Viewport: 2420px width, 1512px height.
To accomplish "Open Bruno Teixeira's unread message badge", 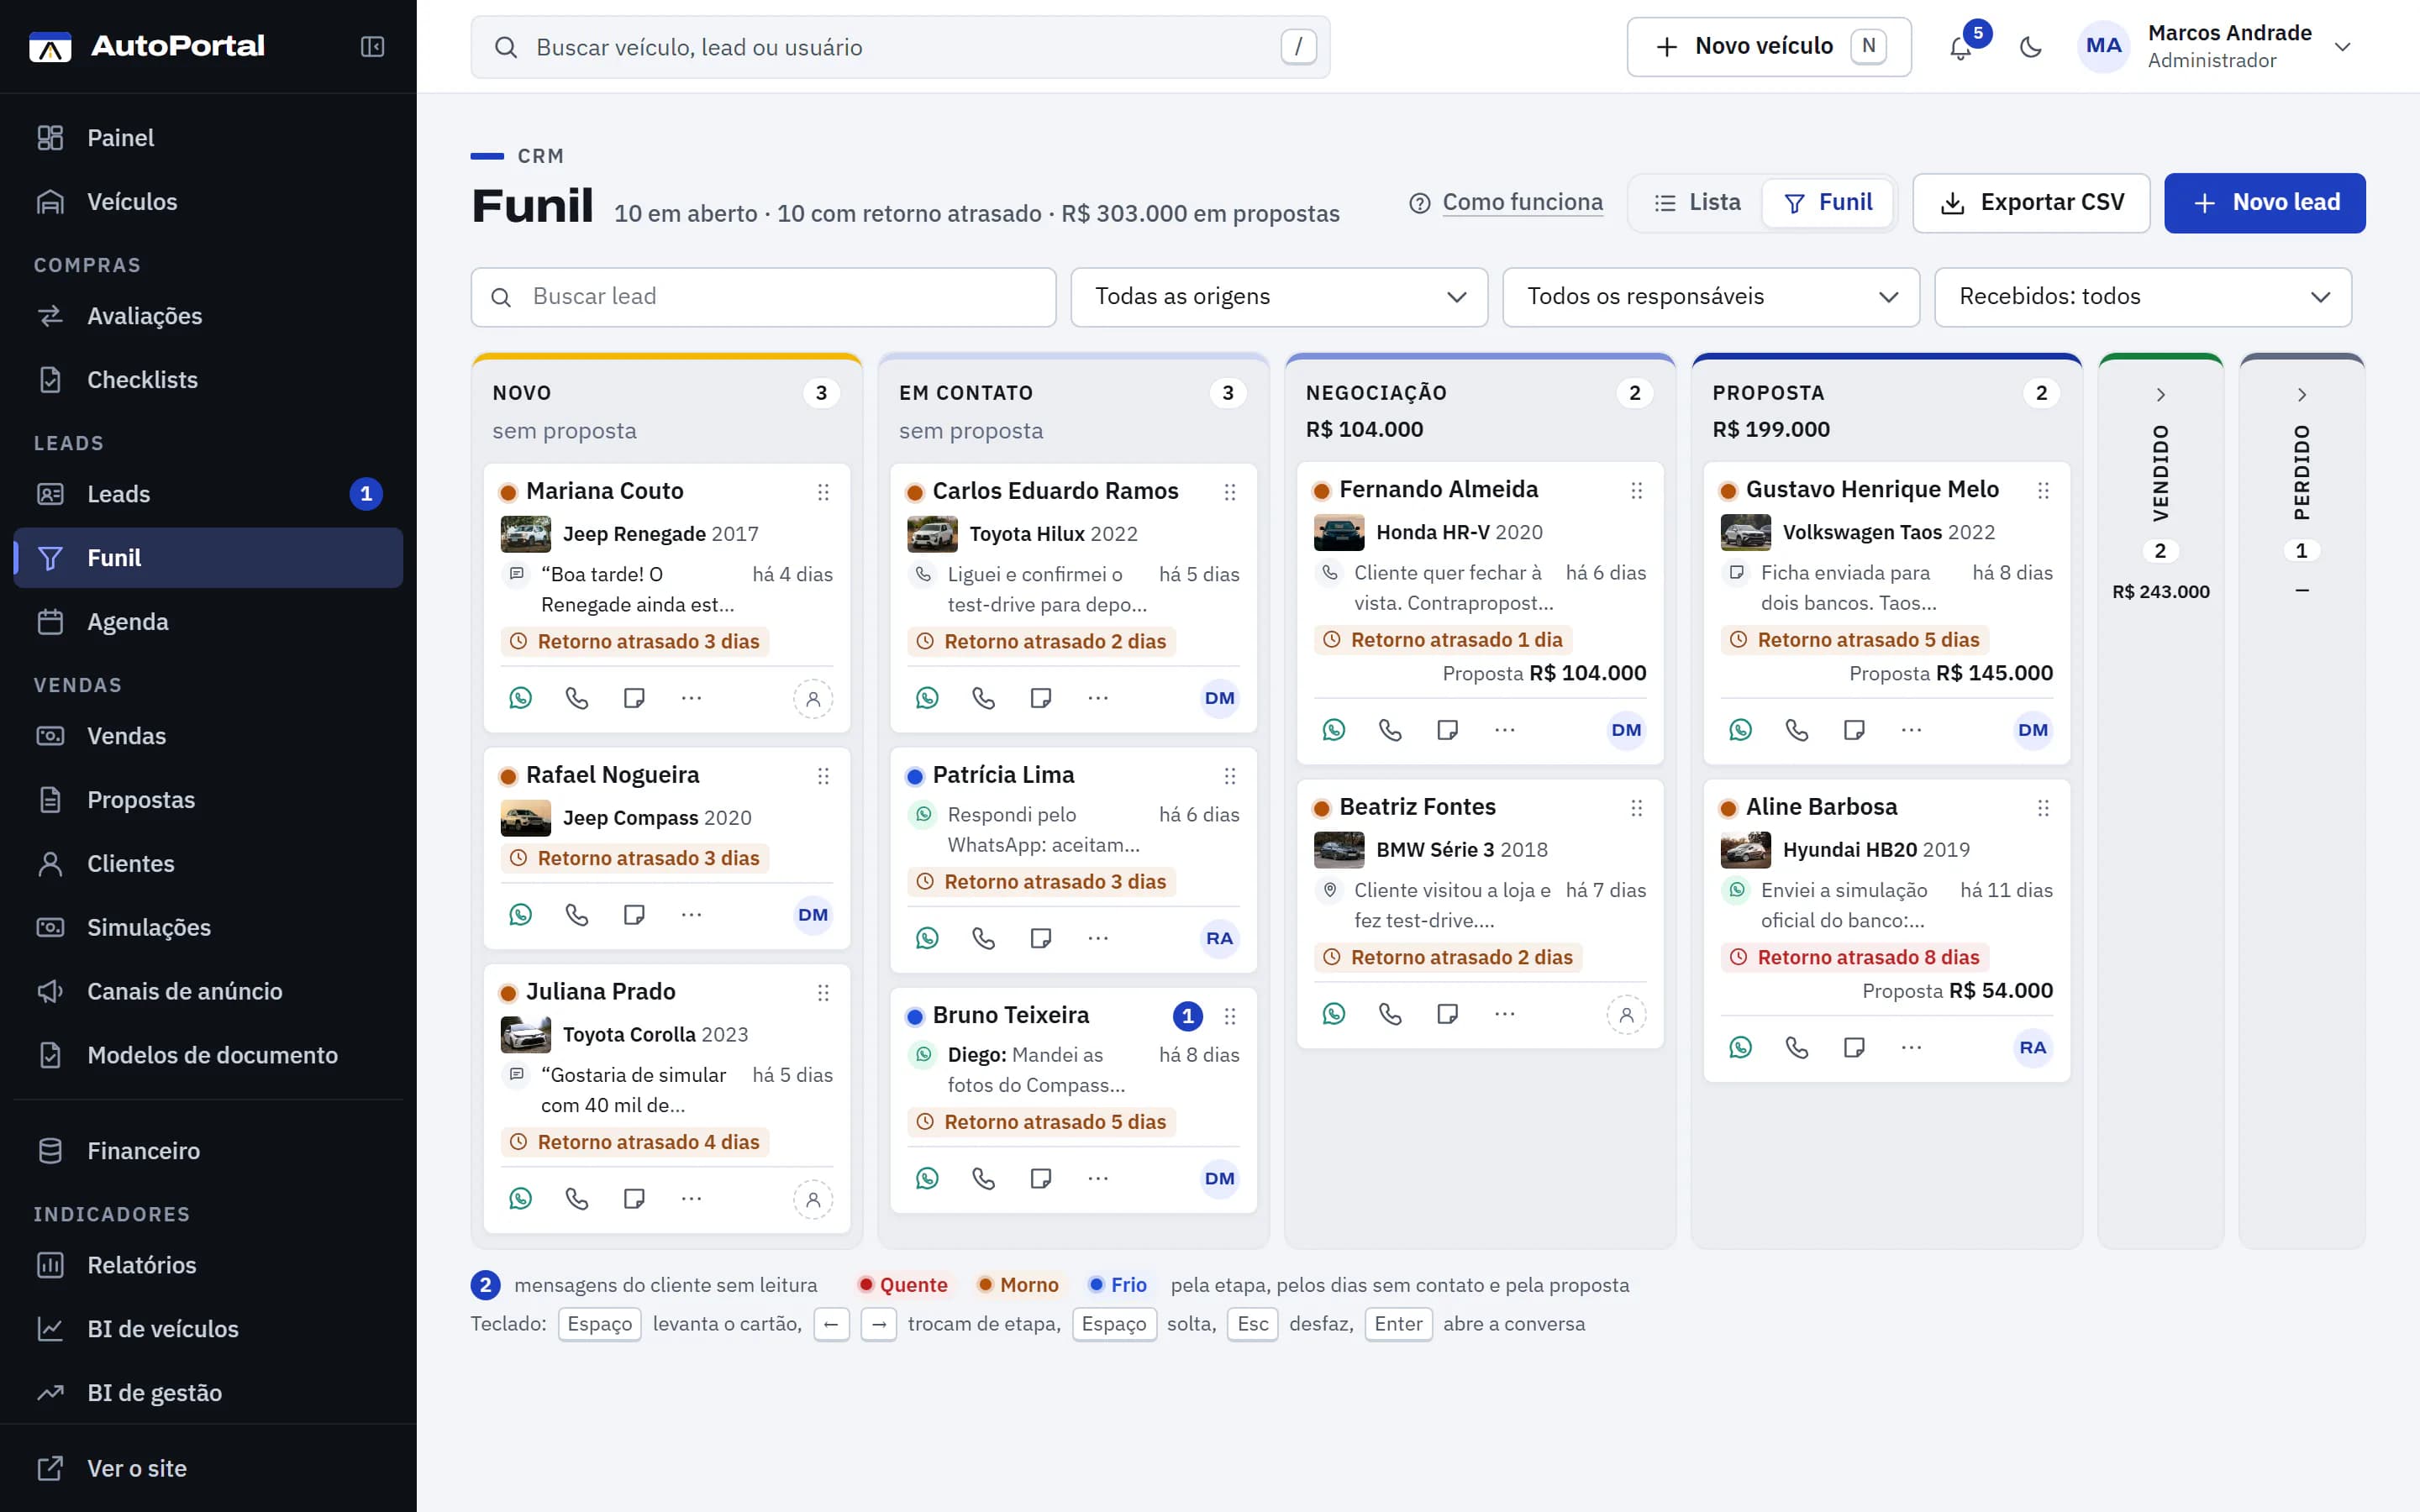I will coord(1187,1016).
